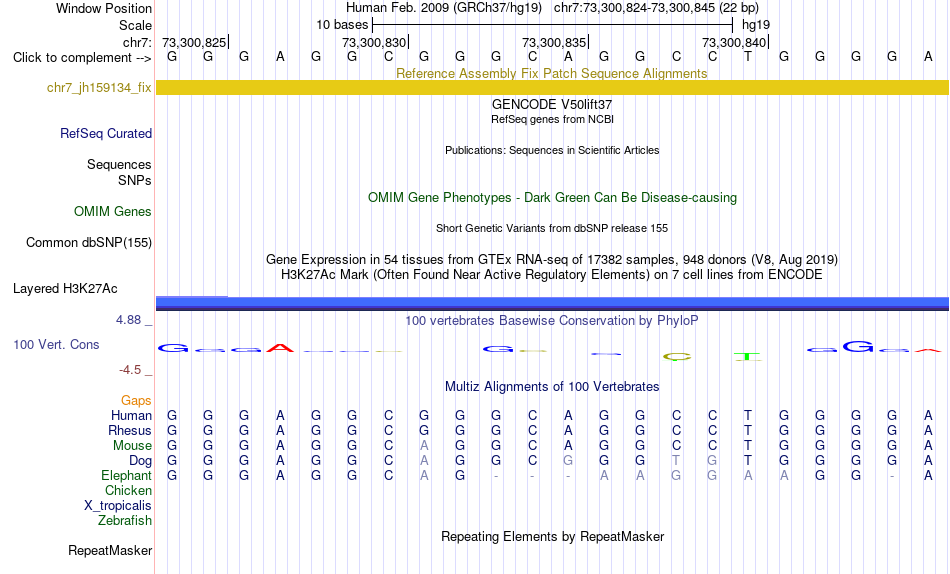This screenshot has width=950, height=574.
Task: Click the 'GENCODE V50lift37' track title
Action: tap(552, 104)
